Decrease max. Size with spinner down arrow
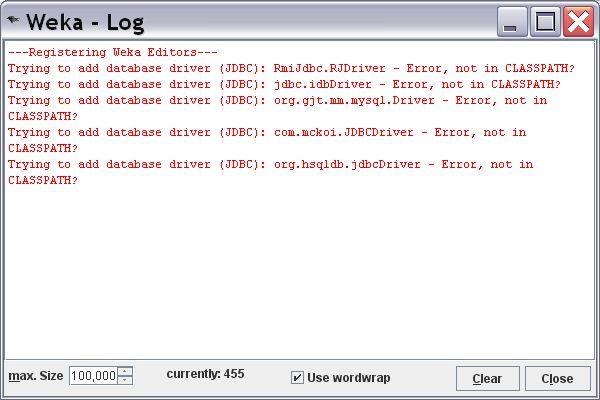Viewport: 600px width, 400px height. click(x=125, y=380)
